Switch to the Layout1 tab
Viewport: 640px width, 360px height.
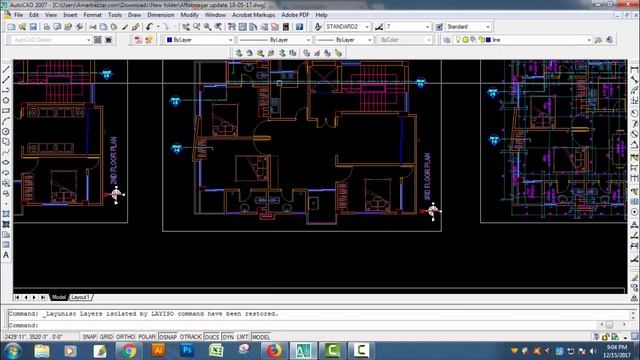(x=80, y=297)
